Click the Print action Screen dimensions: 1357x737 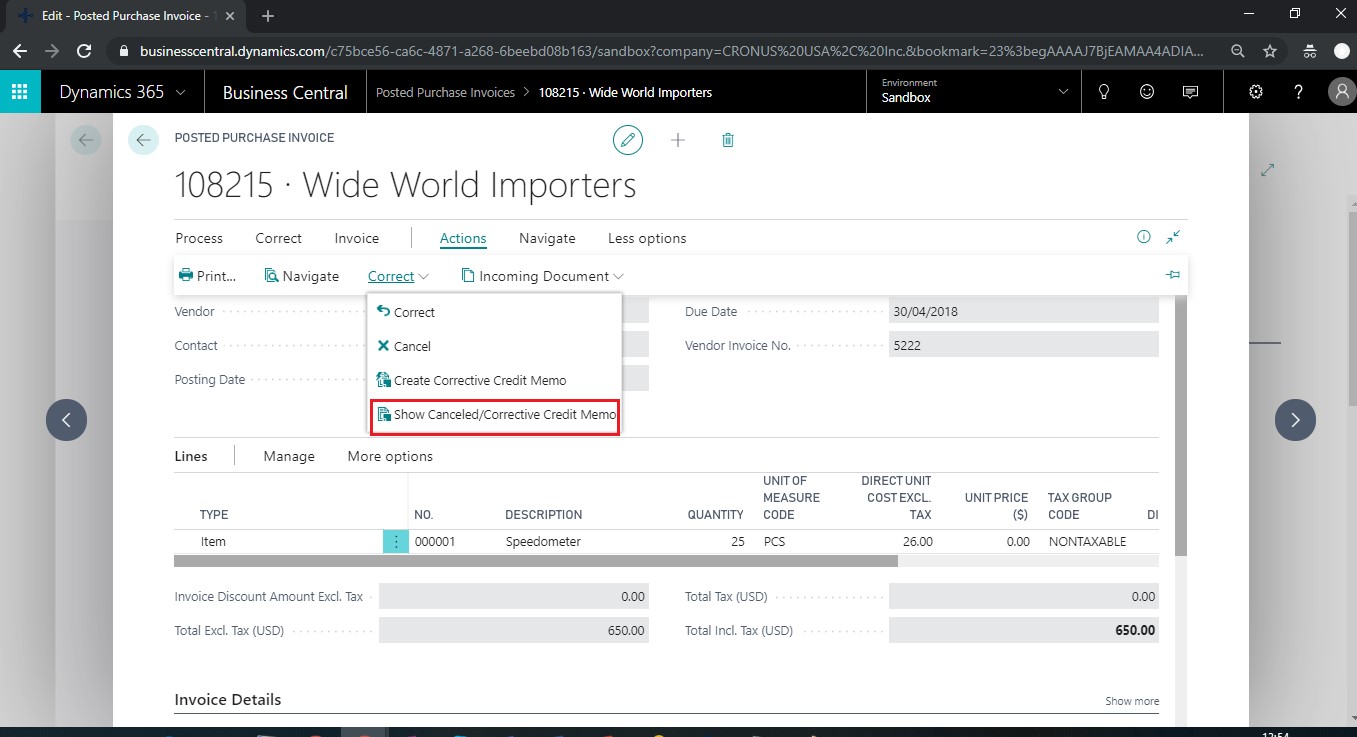coord(208,276)
